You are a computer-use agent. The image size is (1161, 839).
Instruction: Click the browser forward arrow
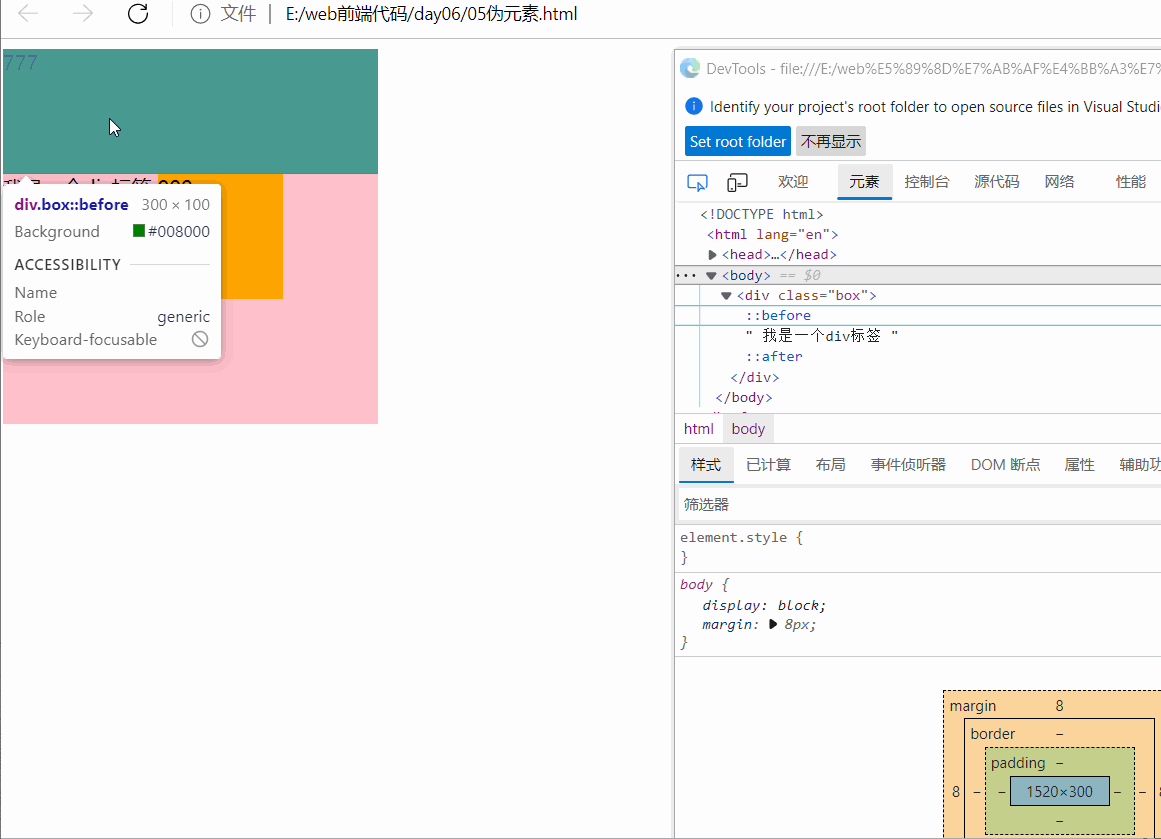pos(83,13)
